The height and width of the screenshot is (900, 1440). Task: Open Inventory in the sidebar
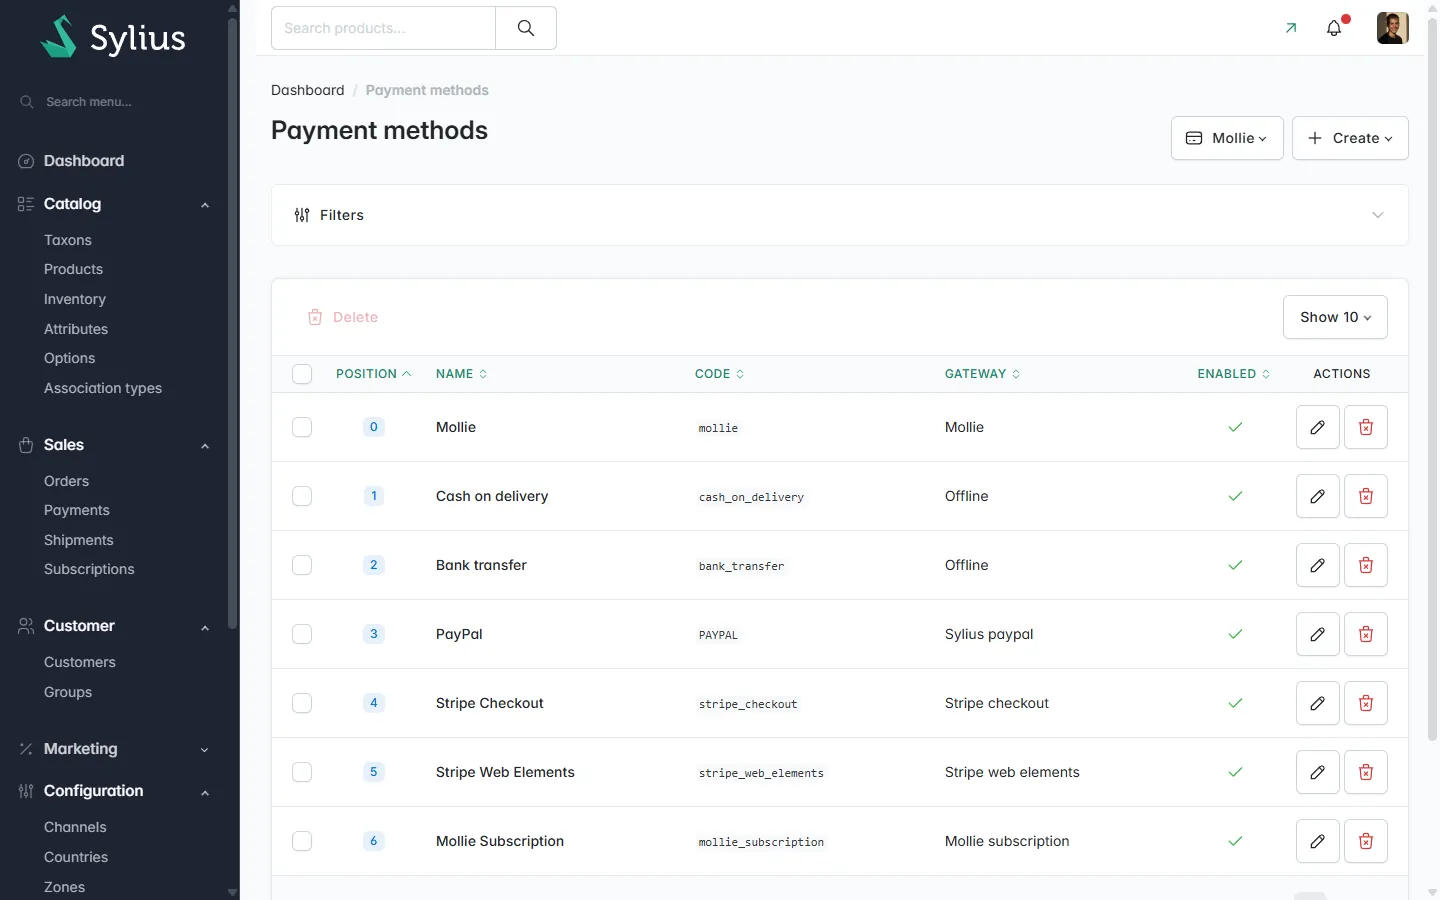click(x=75, y=299)
